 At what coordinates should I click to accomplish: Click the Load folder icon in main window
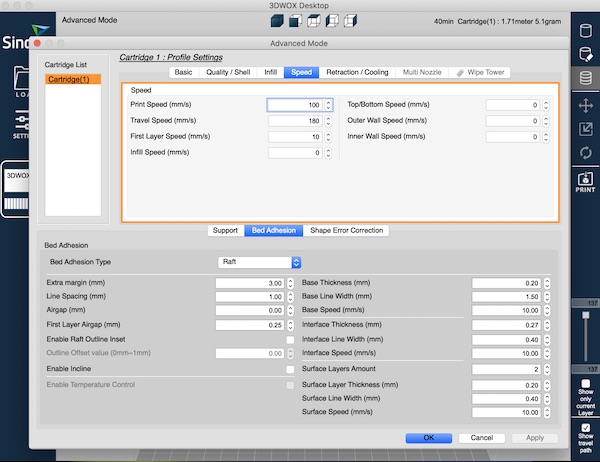(x=21, y=82)
